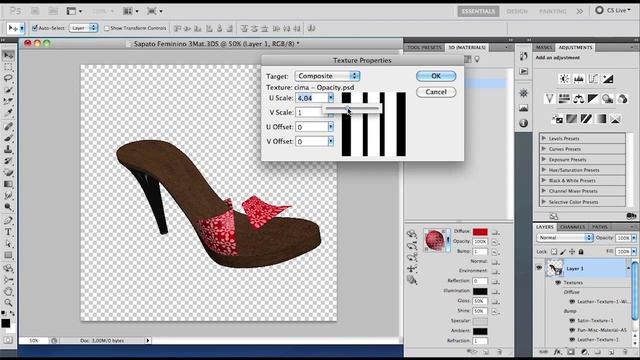Select the Lasso tool

tap(8, 78)
